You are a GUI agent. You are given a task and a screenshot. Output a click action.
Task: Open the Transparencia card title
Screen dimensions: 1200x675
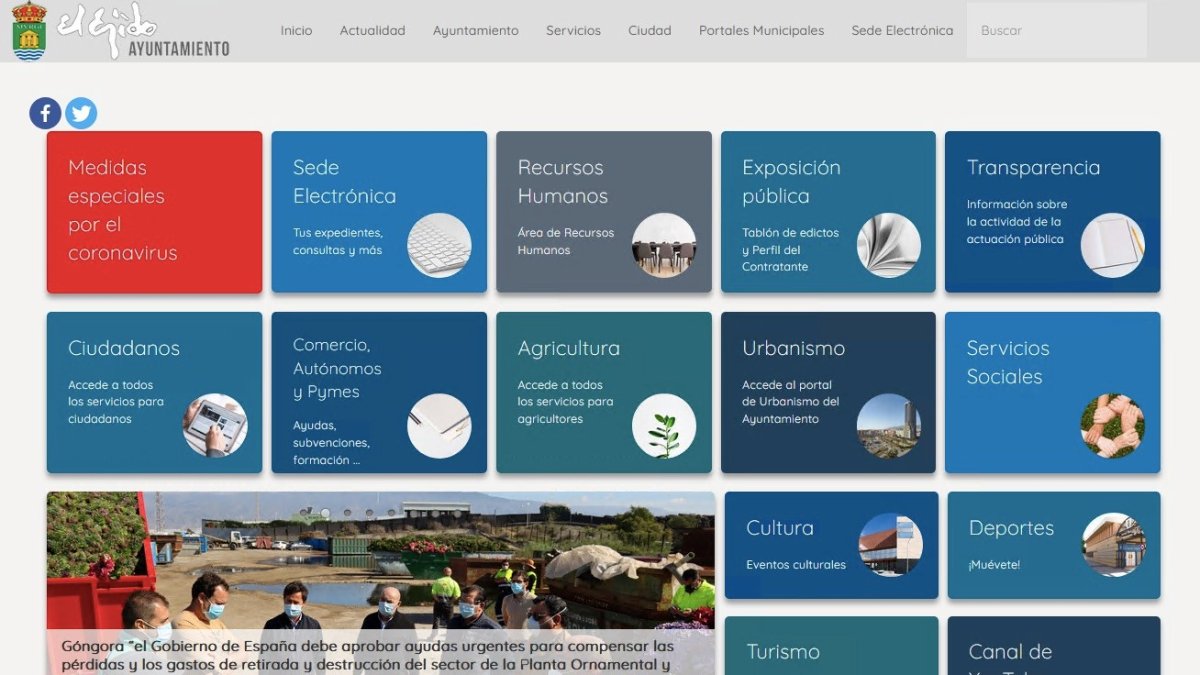coord(1033,168)
